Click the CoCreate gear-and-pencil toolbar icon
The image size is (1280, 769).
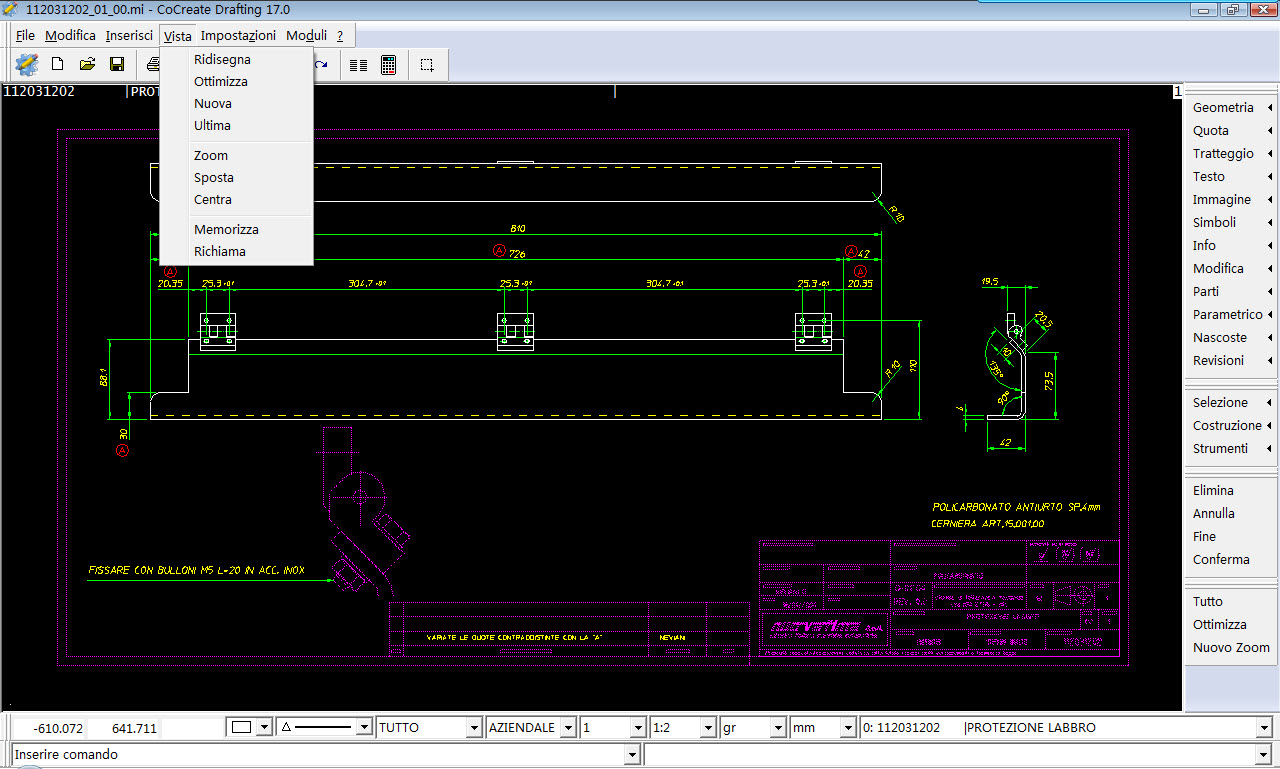coord(26,65)
